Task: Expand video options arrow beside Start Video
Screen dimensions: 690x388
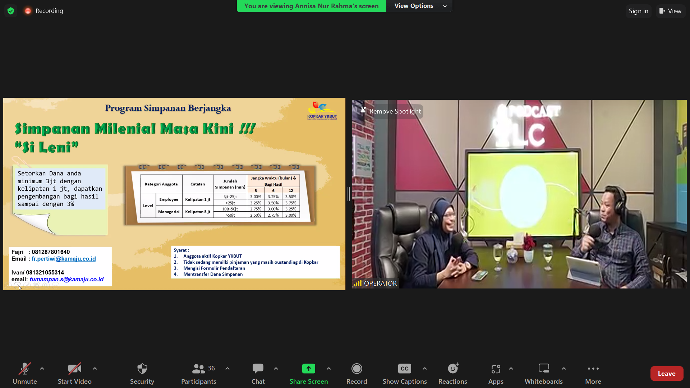Action: click(95, 369)
